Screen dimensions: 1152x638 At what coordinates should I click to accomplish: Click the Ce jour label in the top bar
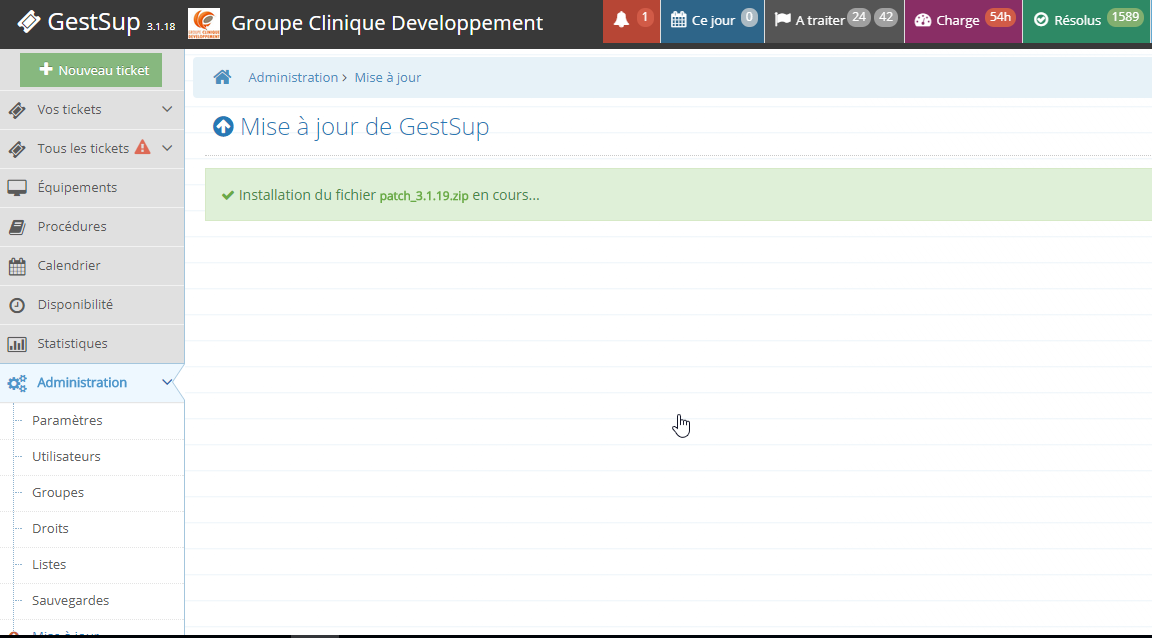(x=713, y=21)
